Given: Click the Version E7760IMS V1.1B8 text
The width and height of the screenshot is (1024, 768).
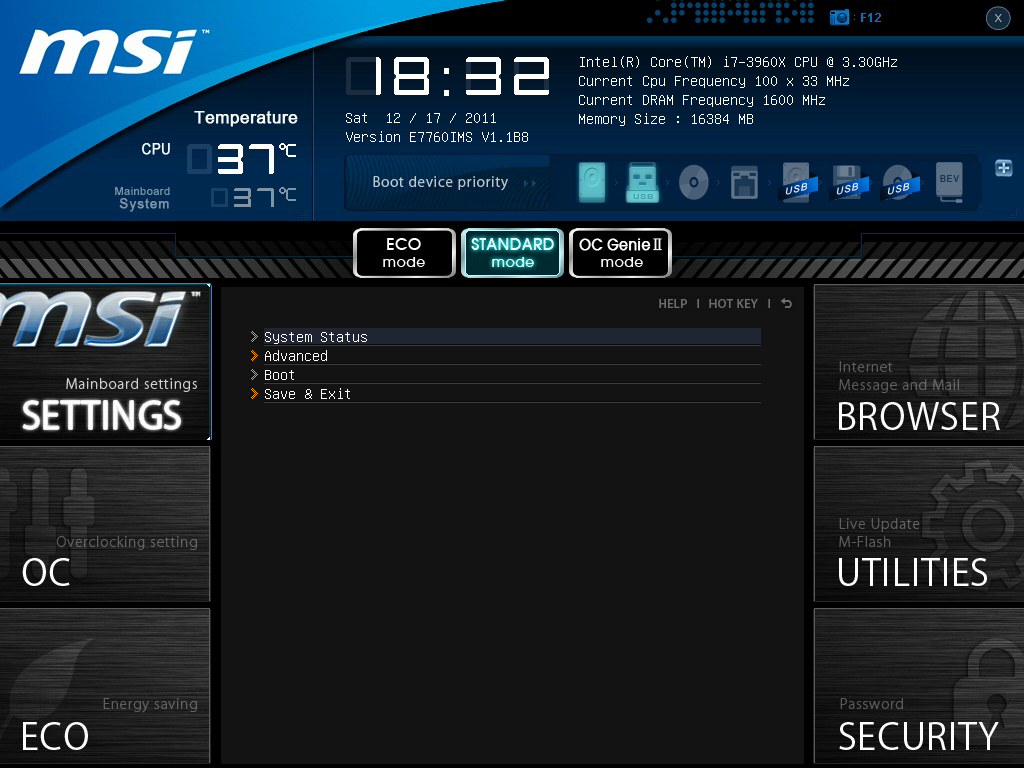Looking at the screenshot, I should pos(437,137).
